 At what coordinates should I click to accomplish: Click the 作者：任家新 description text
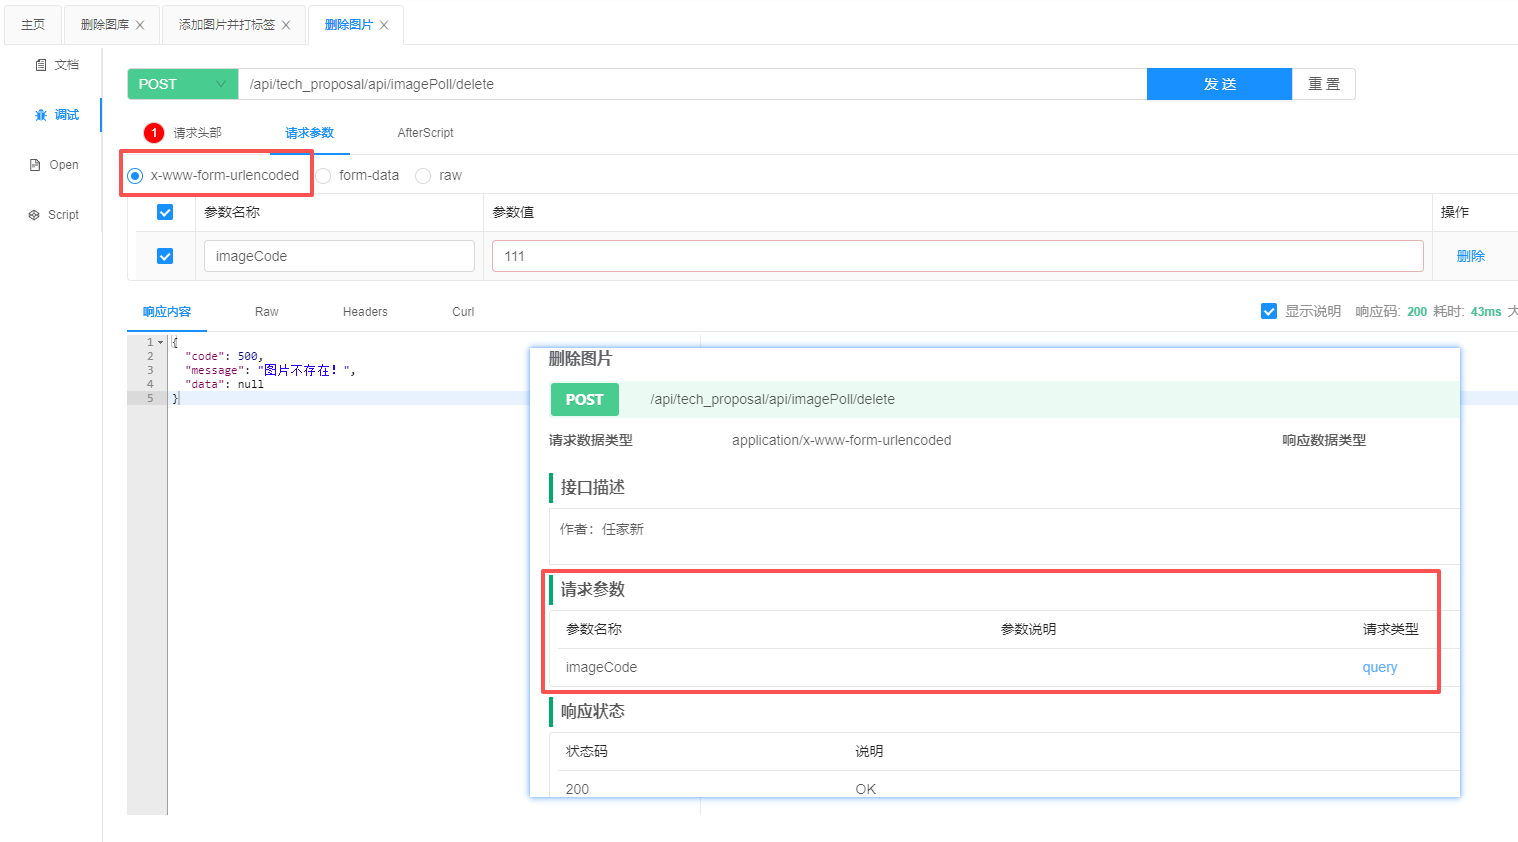tap(602, 529)
